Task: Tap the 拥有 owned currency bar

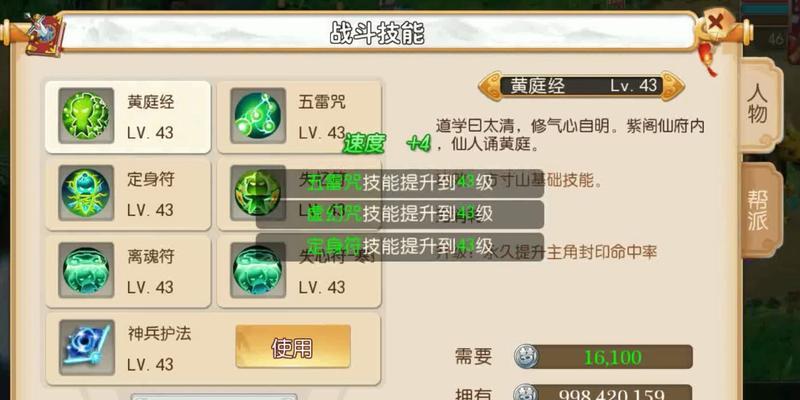Action: click(x=612, y=393)
